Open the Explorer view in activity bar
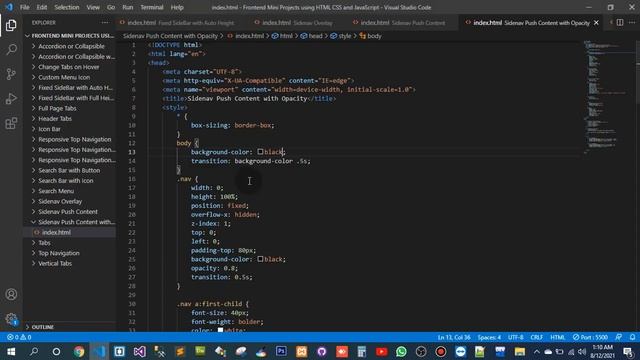The width and height of the screenshot is (640, 360). [11, 25]
